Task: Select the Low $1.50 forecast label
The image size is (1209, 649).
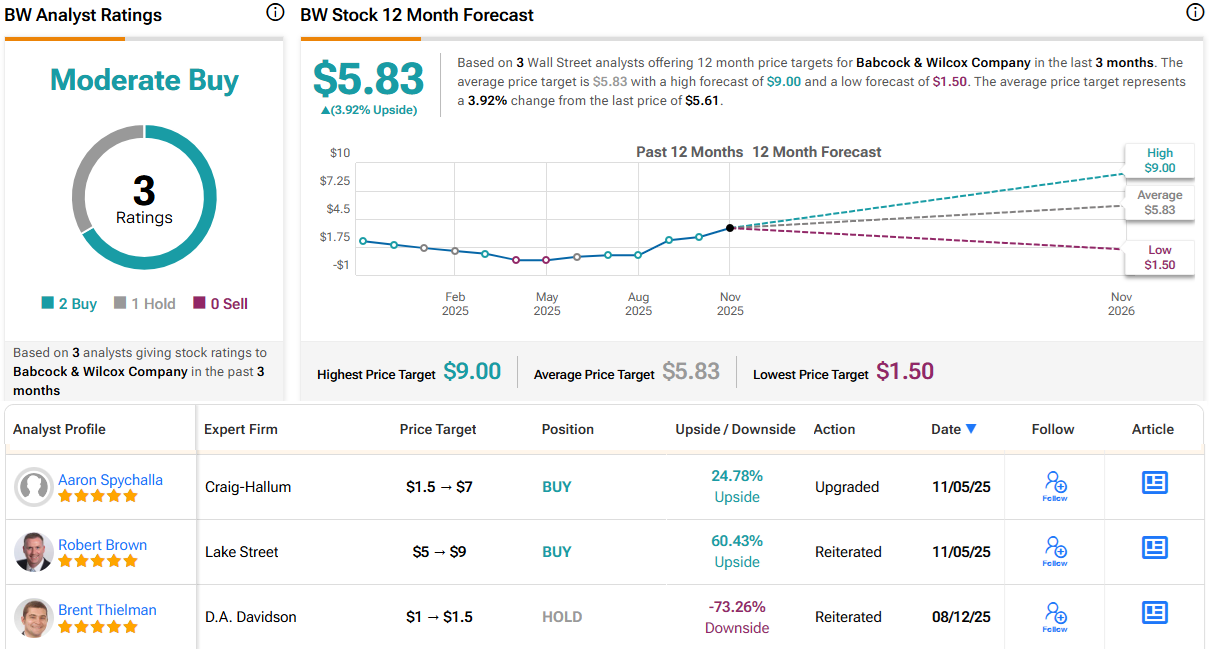Action: [x=1160, y=258]
